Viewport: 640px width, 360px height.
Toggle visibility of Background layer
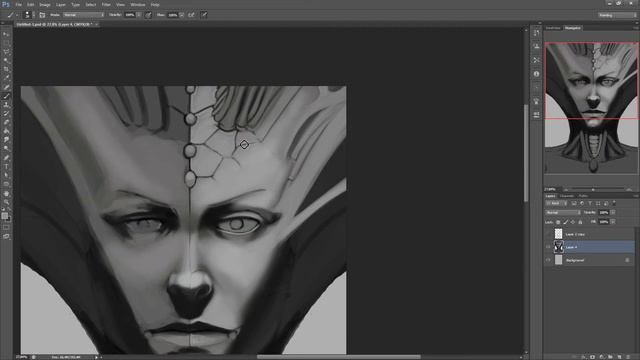tap(548, 260)
